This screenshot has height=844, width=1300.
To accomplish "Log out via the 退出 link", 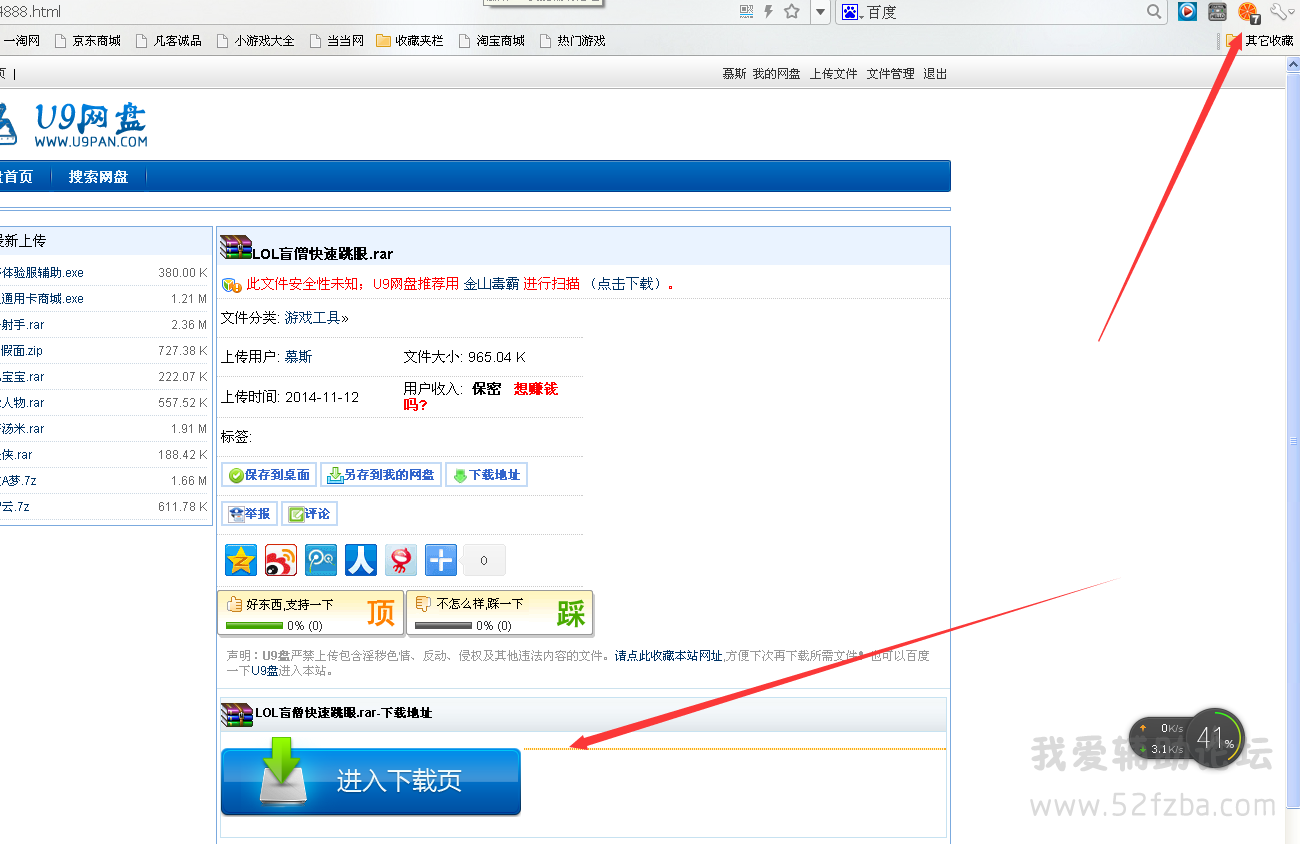I will point(935,74).
